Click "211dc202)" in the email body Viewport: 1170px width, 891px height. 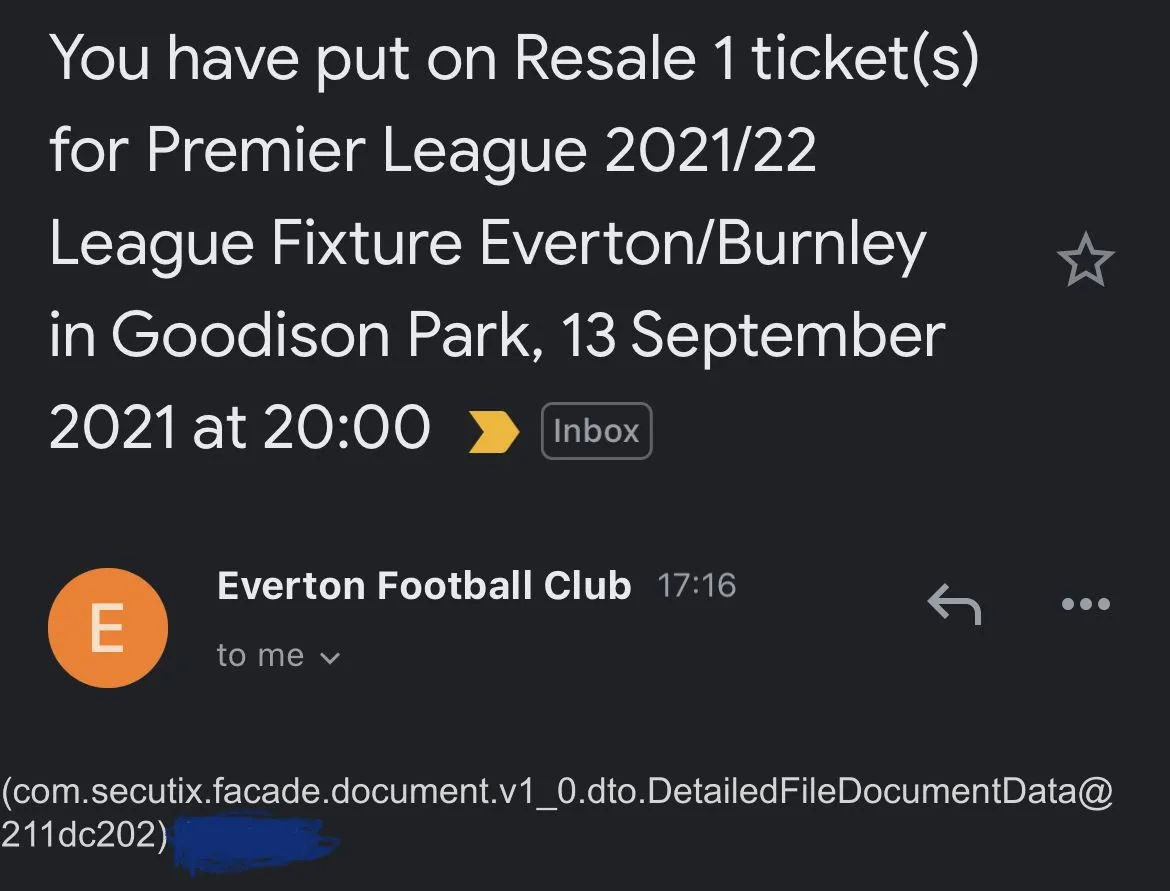pyautogui.click(x=84, y=835)
